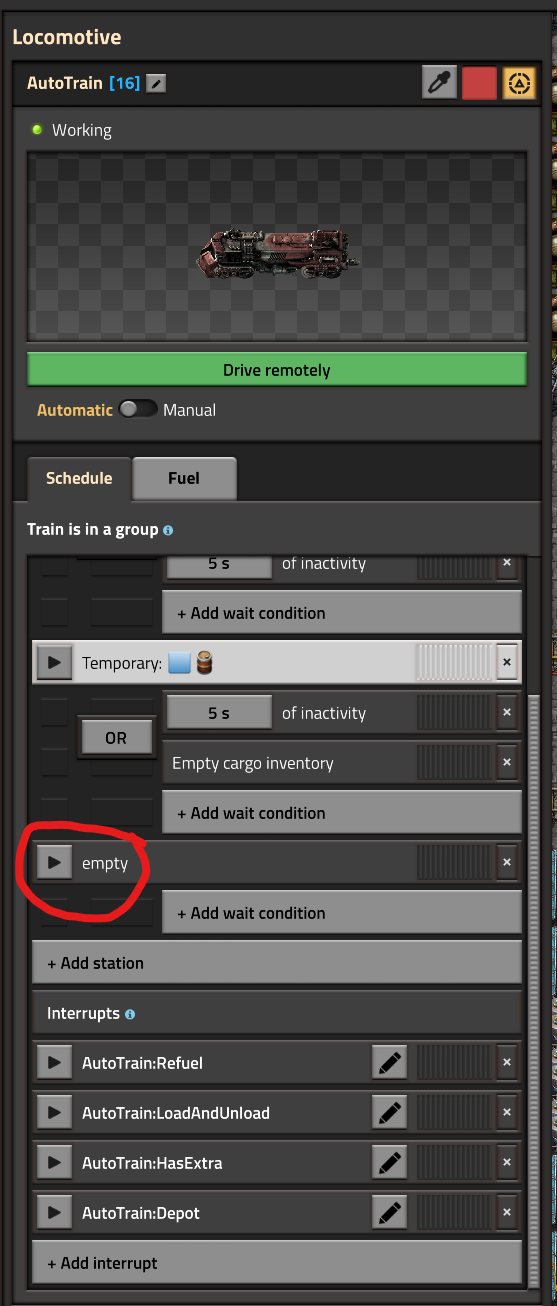Select the color picker eyedropper icon
Viewport: 557px width, 1306px height.
point(439,83)
